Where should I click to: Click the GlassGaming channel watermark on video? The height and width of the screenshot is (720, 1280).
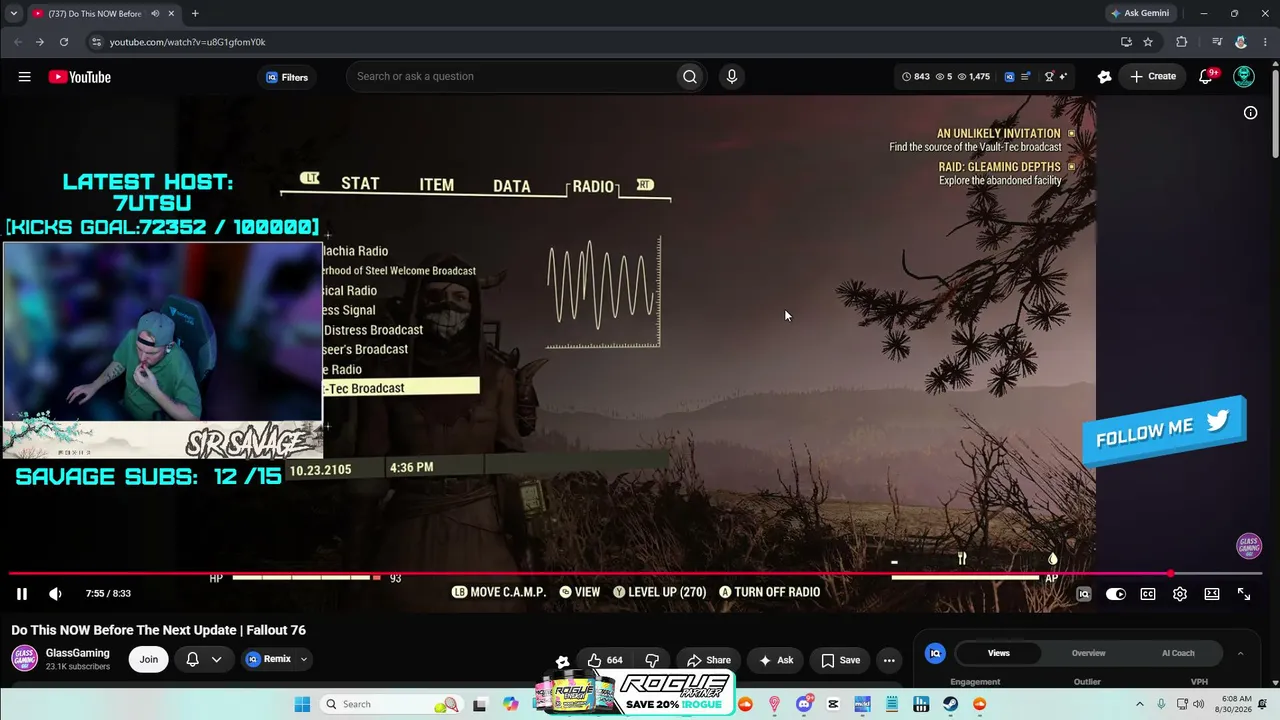point(1249,546)
